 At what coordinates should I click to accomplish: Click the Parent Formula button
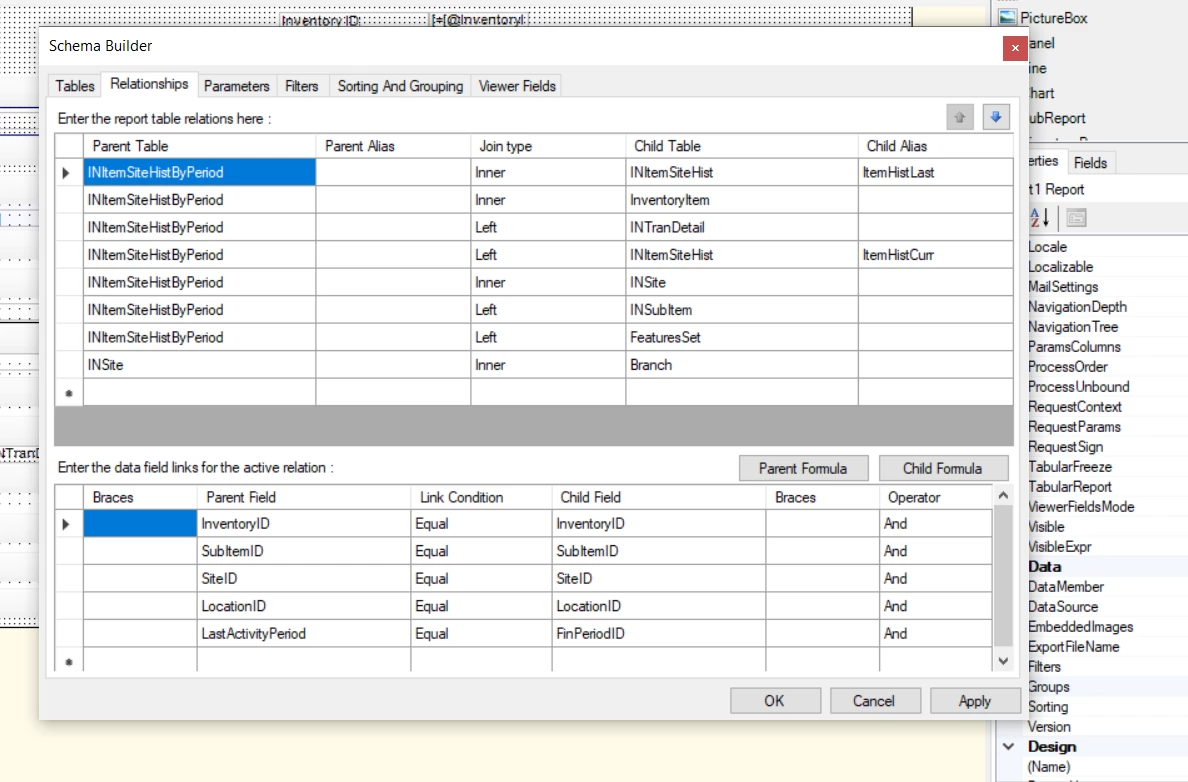coord(803,468)
